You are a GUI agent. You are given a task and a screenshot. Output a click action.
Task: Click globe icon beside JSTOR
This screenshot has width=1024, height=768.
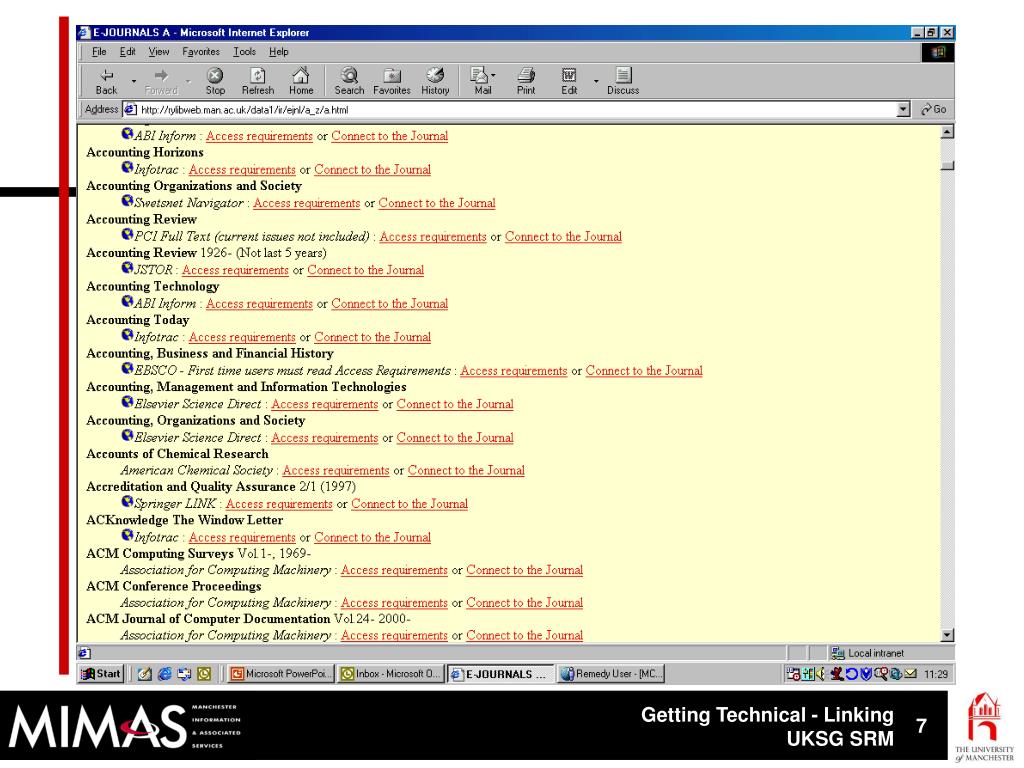click(127, 268)
